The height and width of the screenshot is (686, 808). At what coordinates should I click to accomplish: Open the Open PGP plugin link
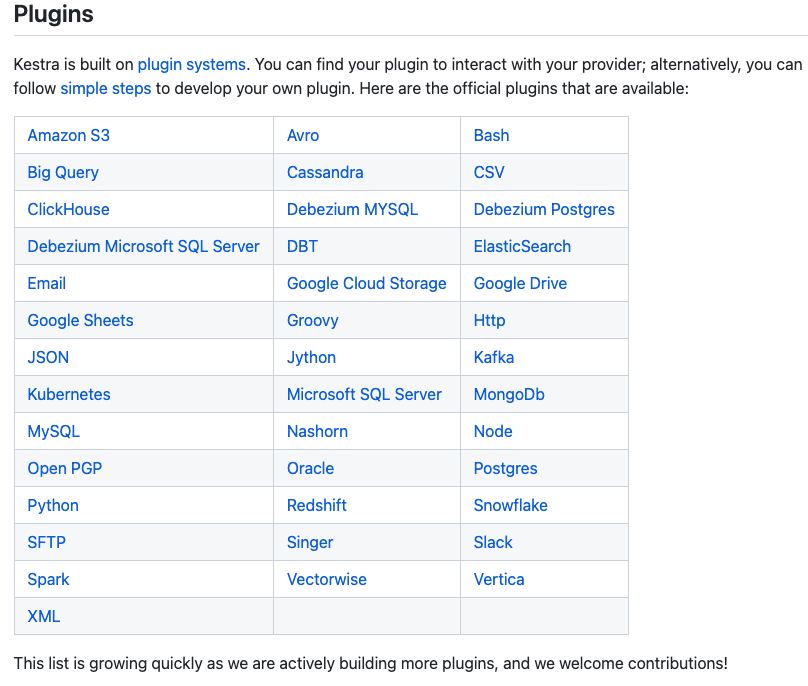click(x=65, y=469)
